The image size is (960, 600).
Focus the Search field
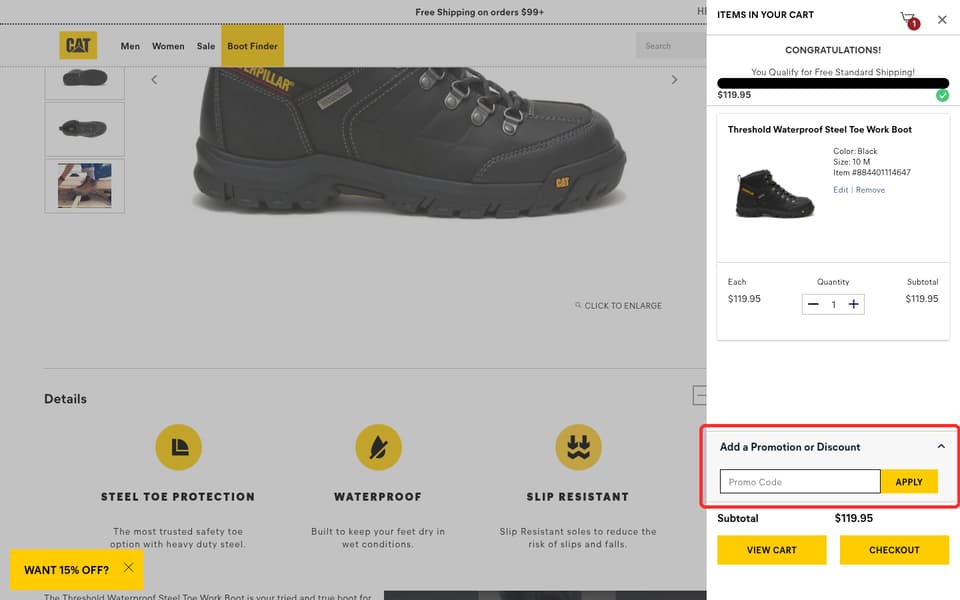click(x=671, y=46)
